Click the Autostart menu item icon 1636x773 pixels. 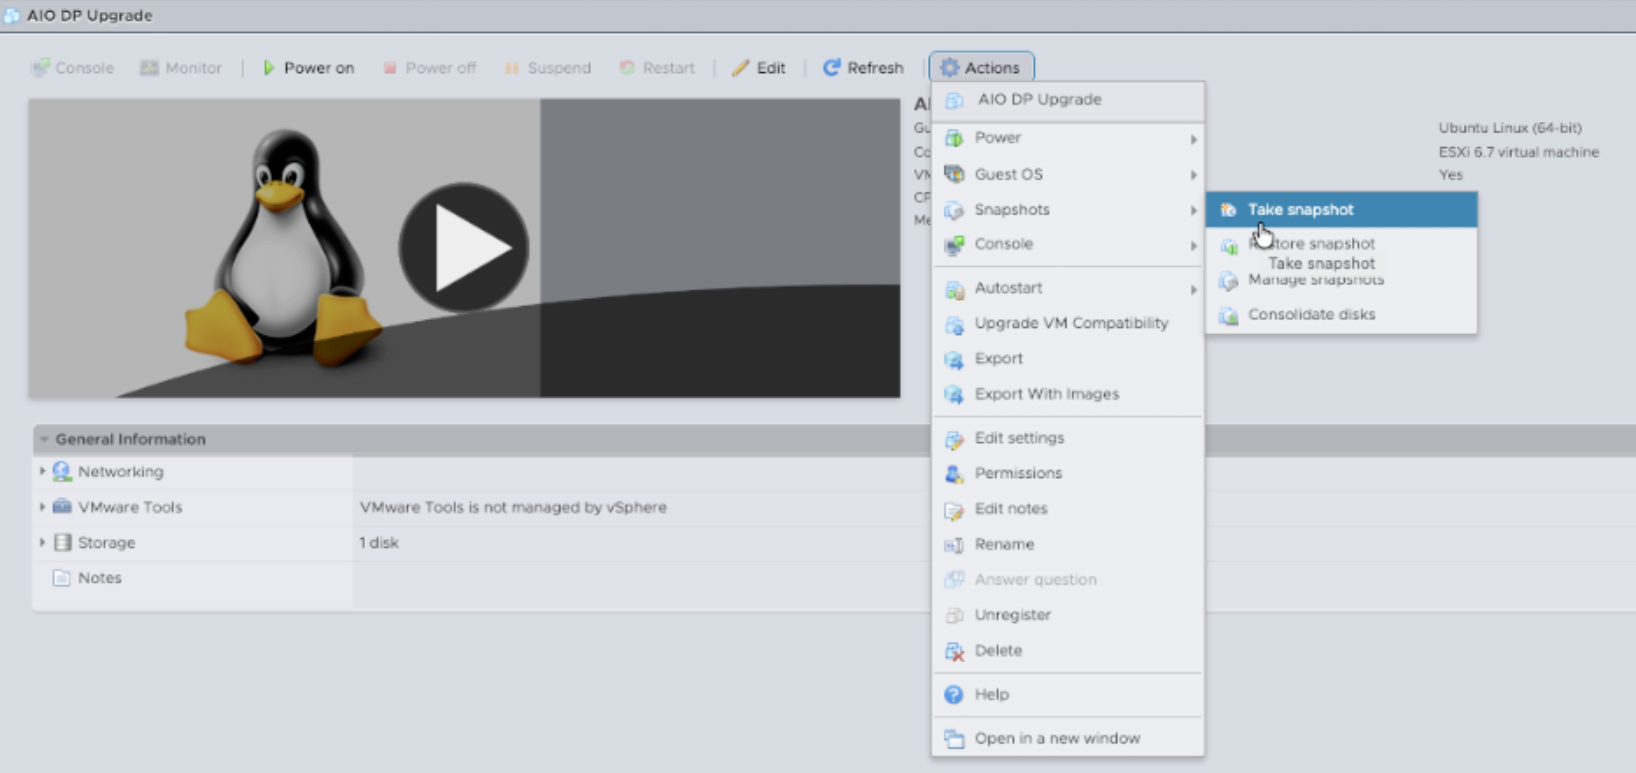point(954,289)
